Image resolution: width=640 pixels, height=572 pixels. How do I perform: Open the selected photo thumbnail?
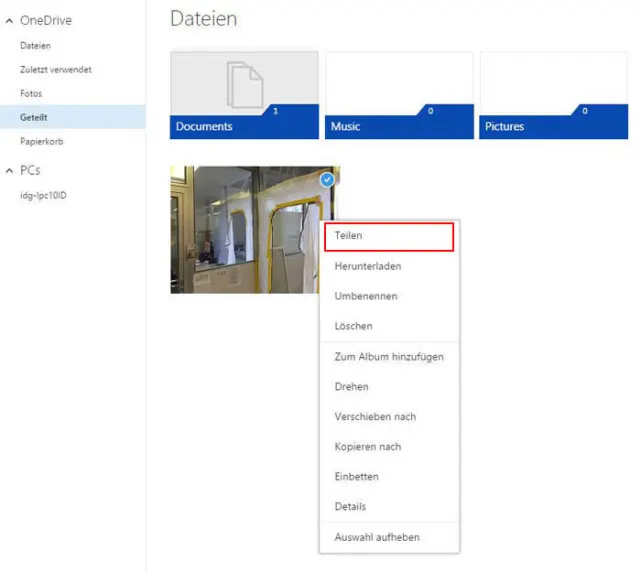[x=245, y=229]
